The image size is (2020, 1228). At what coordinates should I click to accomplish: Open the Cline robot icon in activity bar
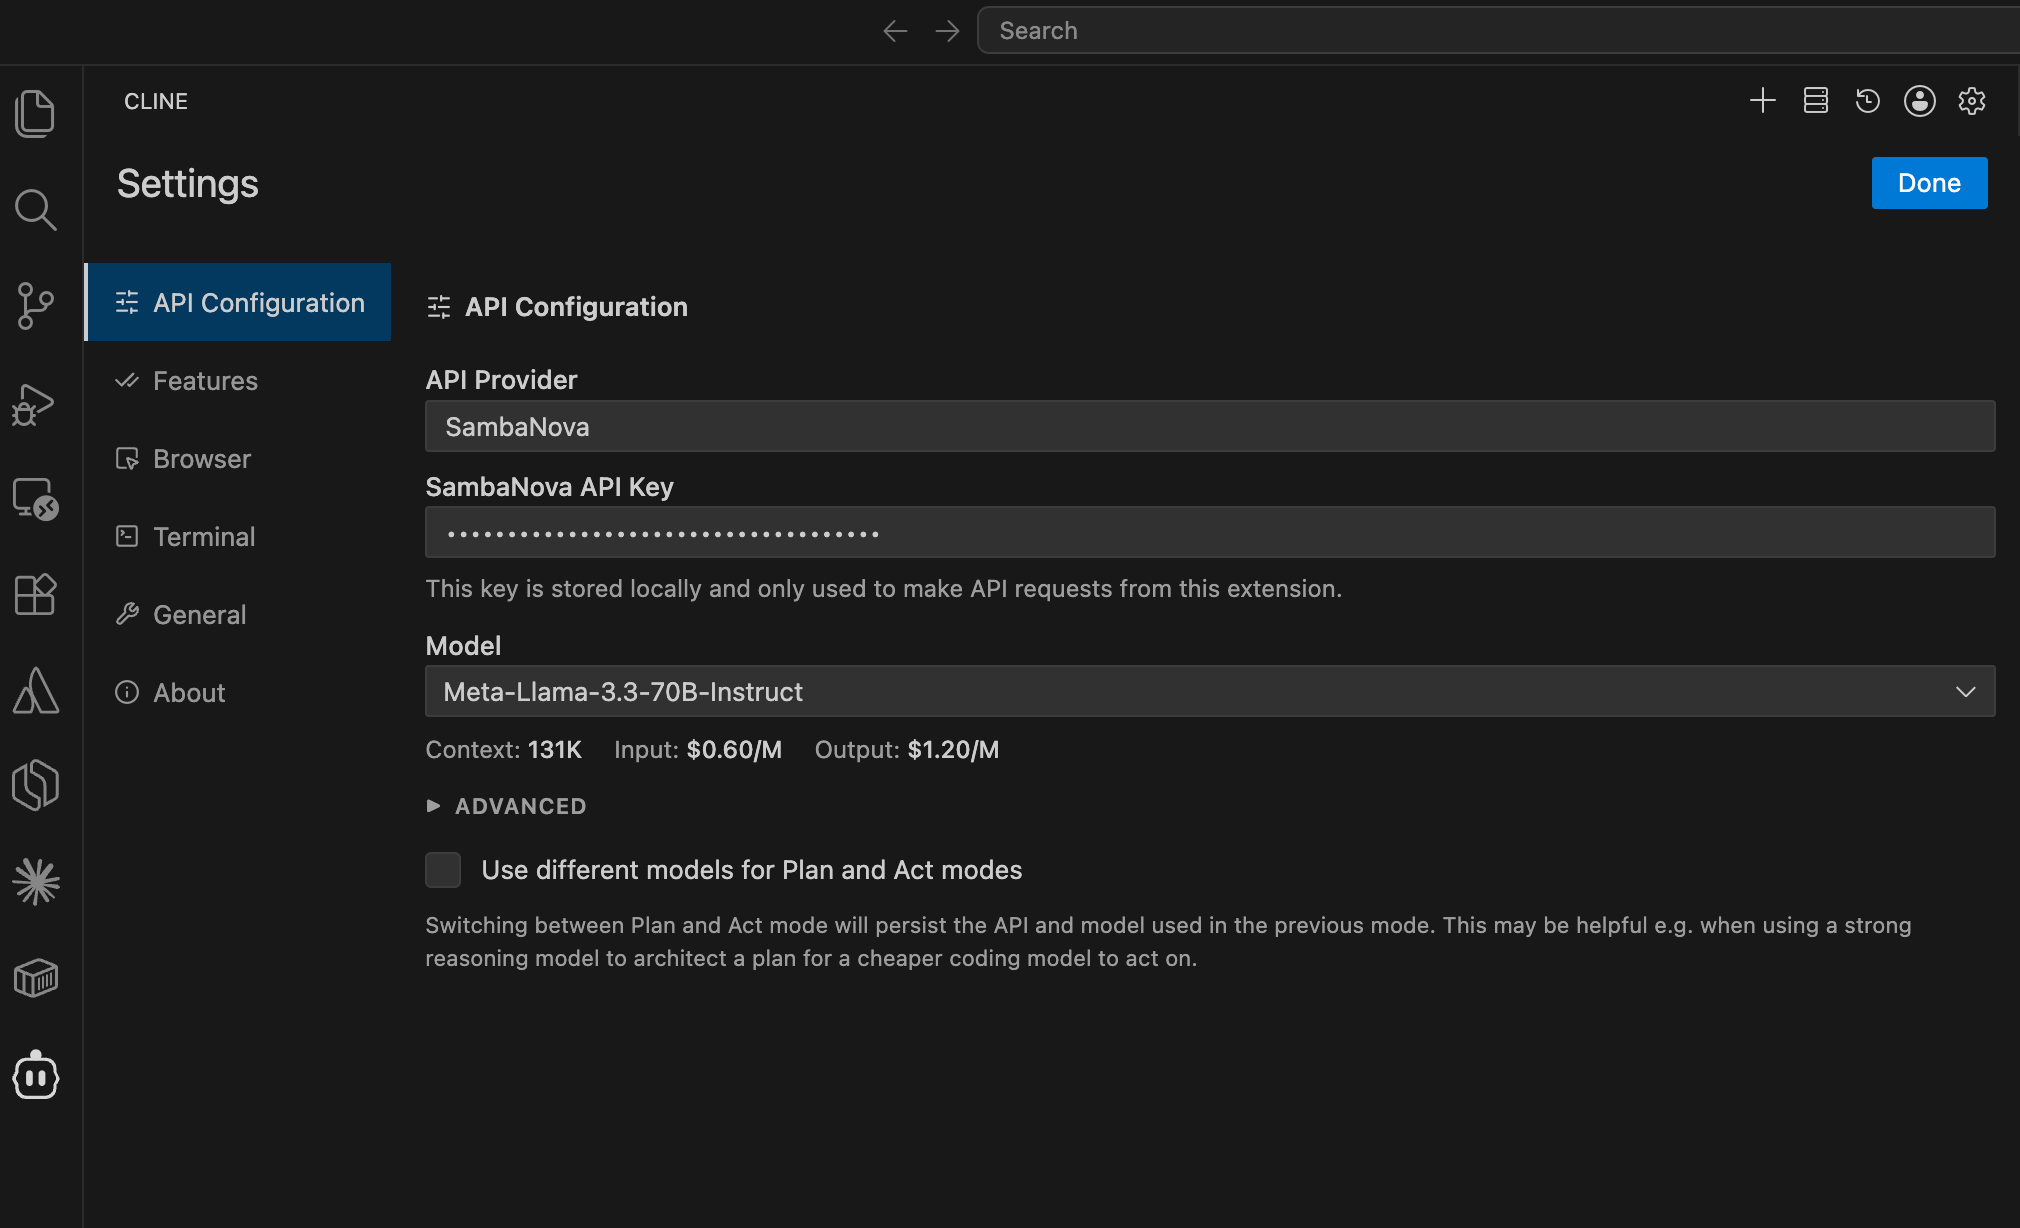35,1074
